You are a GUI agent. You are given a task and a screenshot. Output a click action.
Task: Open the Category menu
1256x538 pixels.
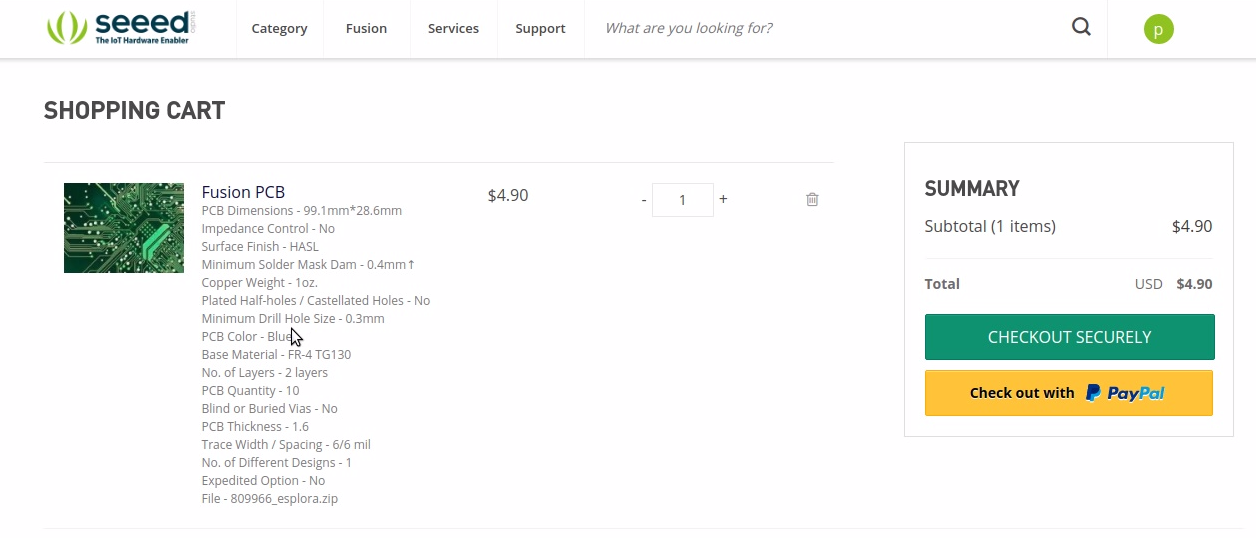[279, 28]
